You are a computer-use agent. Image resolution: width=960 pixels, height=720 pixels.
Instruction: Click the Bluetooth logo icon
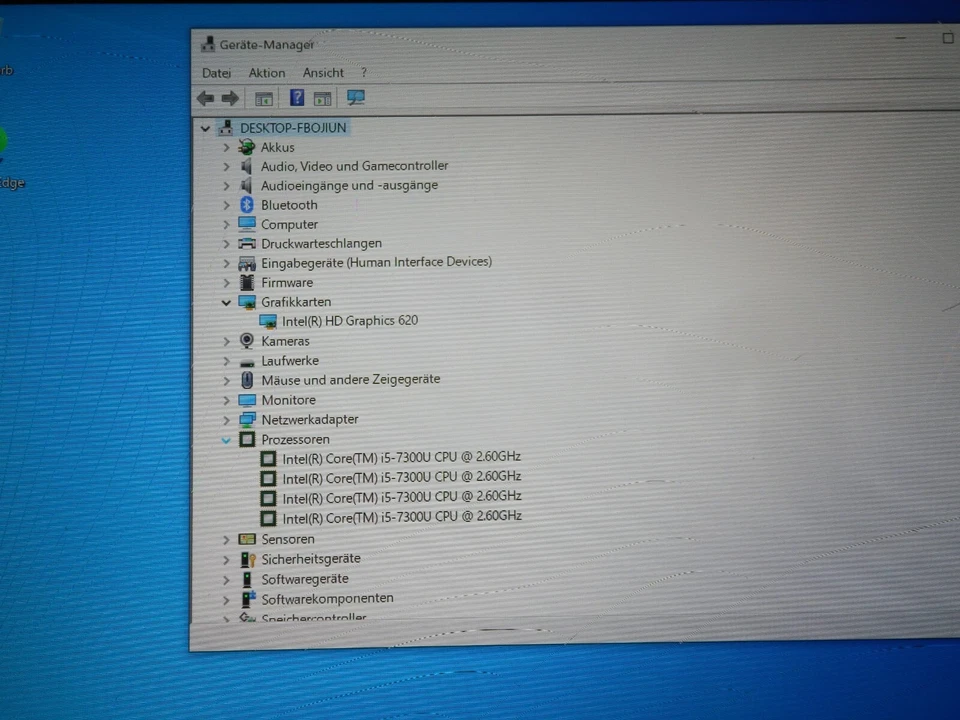click(x=247, y=204)
